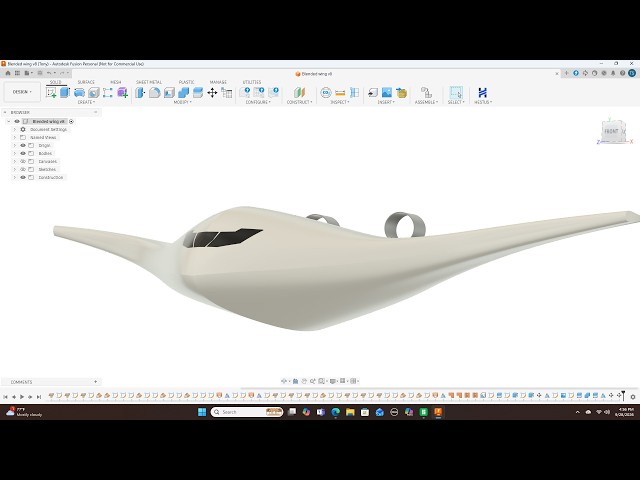Screen dimensions: 640x480
Task: Open the Design workspace dropdown
Action: [x=22, y=92]
